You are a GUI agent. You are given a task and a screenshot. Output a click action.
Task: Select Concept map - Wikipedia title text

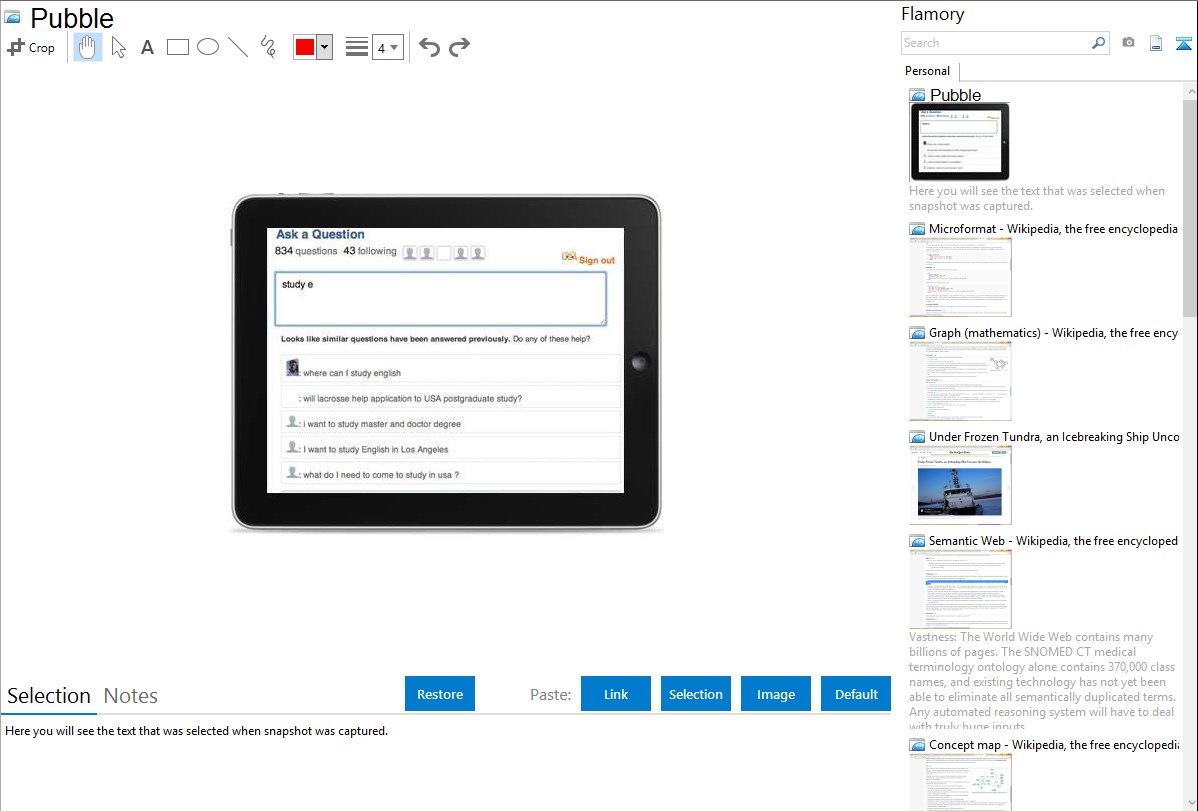pyautogui.click(x=1054, y=744)
